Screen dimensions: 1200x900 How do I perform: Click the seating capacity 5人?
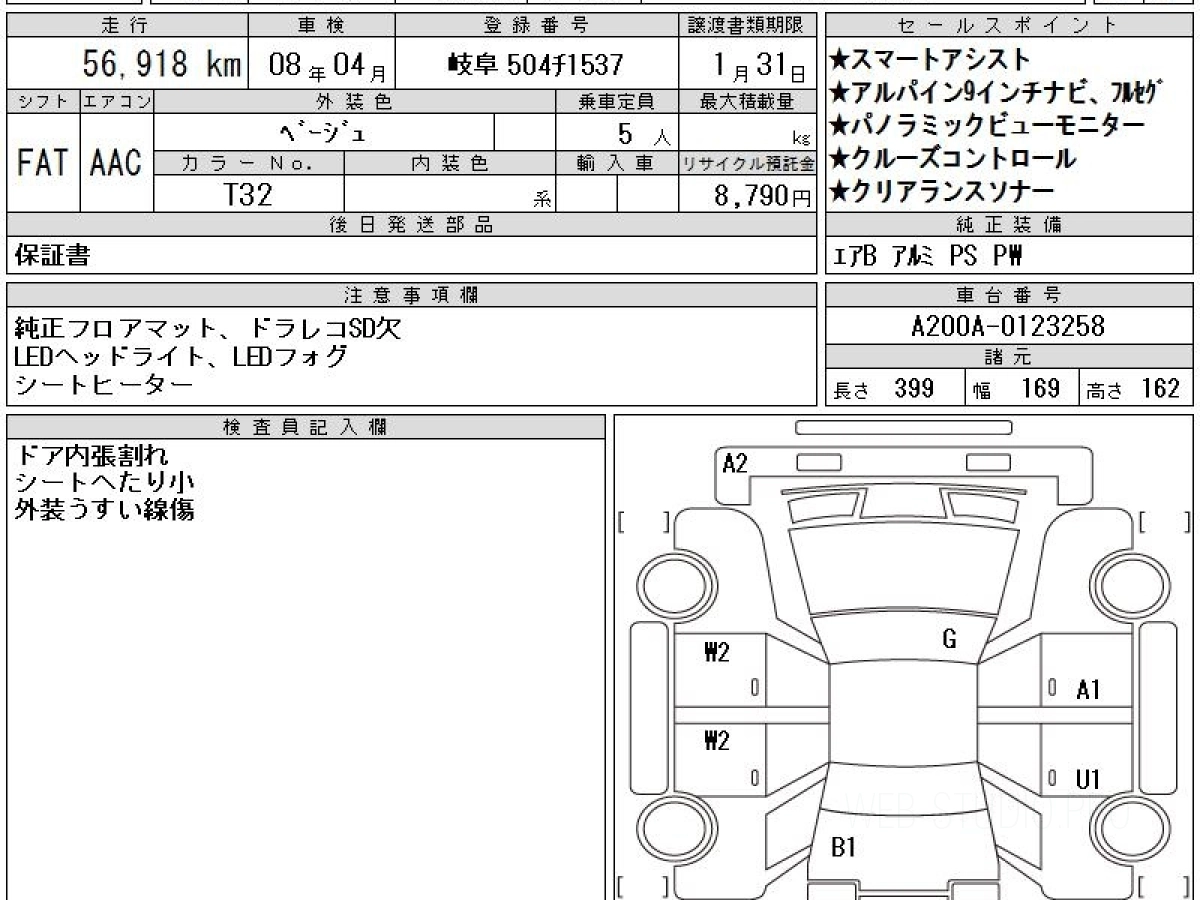click(644, 133)
